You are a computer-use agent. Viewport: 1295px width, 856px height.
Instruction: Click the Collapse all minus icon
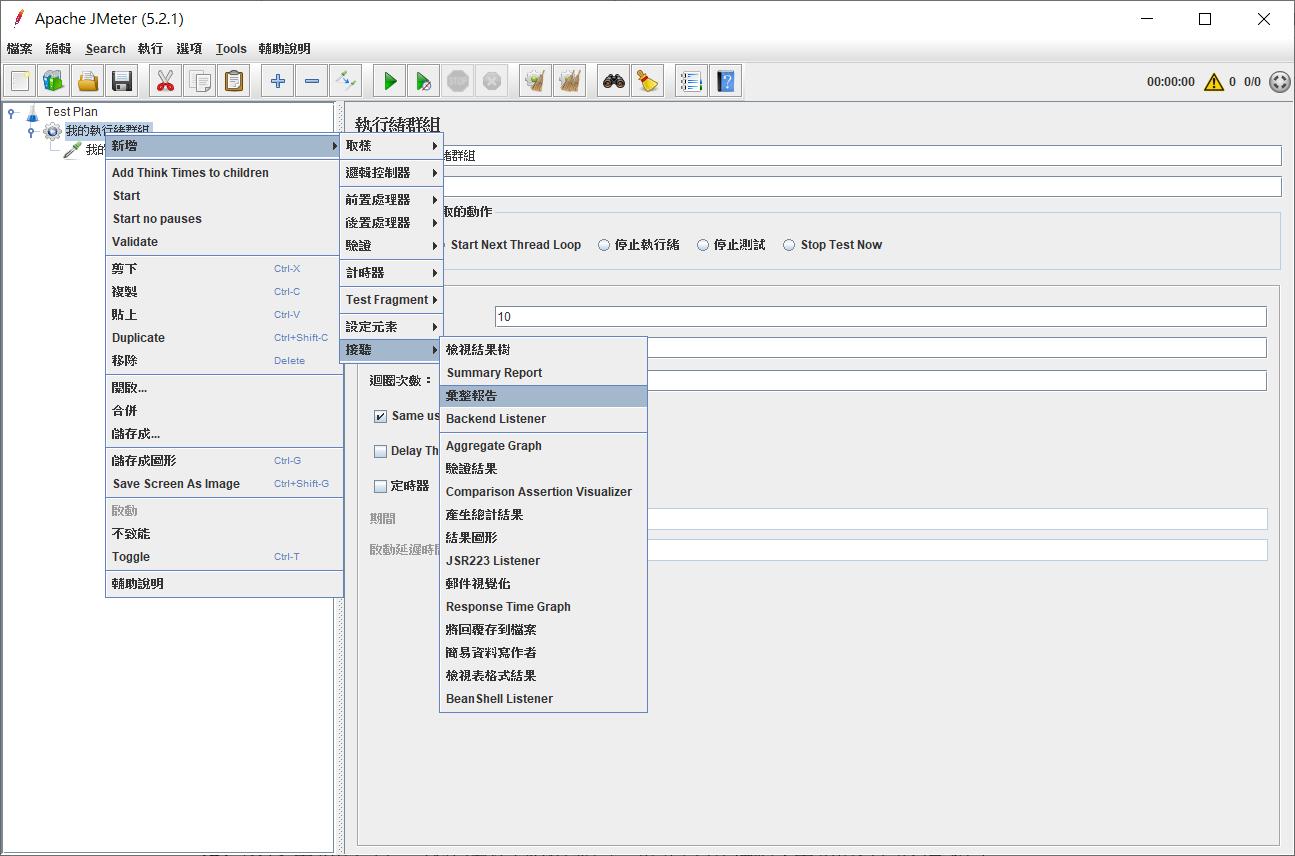tap(312, 81)
